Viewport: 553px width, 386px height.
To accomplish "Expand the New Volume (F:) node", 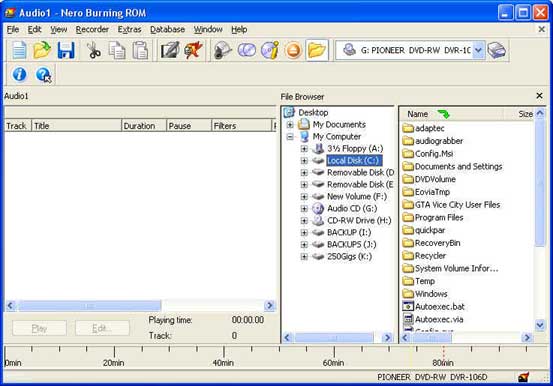I will coord(304,197).
